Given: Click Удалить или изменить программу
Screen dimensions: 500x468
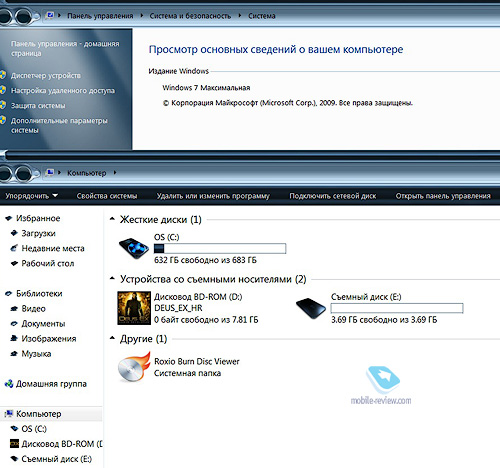Looking at the screenshot, I should [x=213, y=196].
